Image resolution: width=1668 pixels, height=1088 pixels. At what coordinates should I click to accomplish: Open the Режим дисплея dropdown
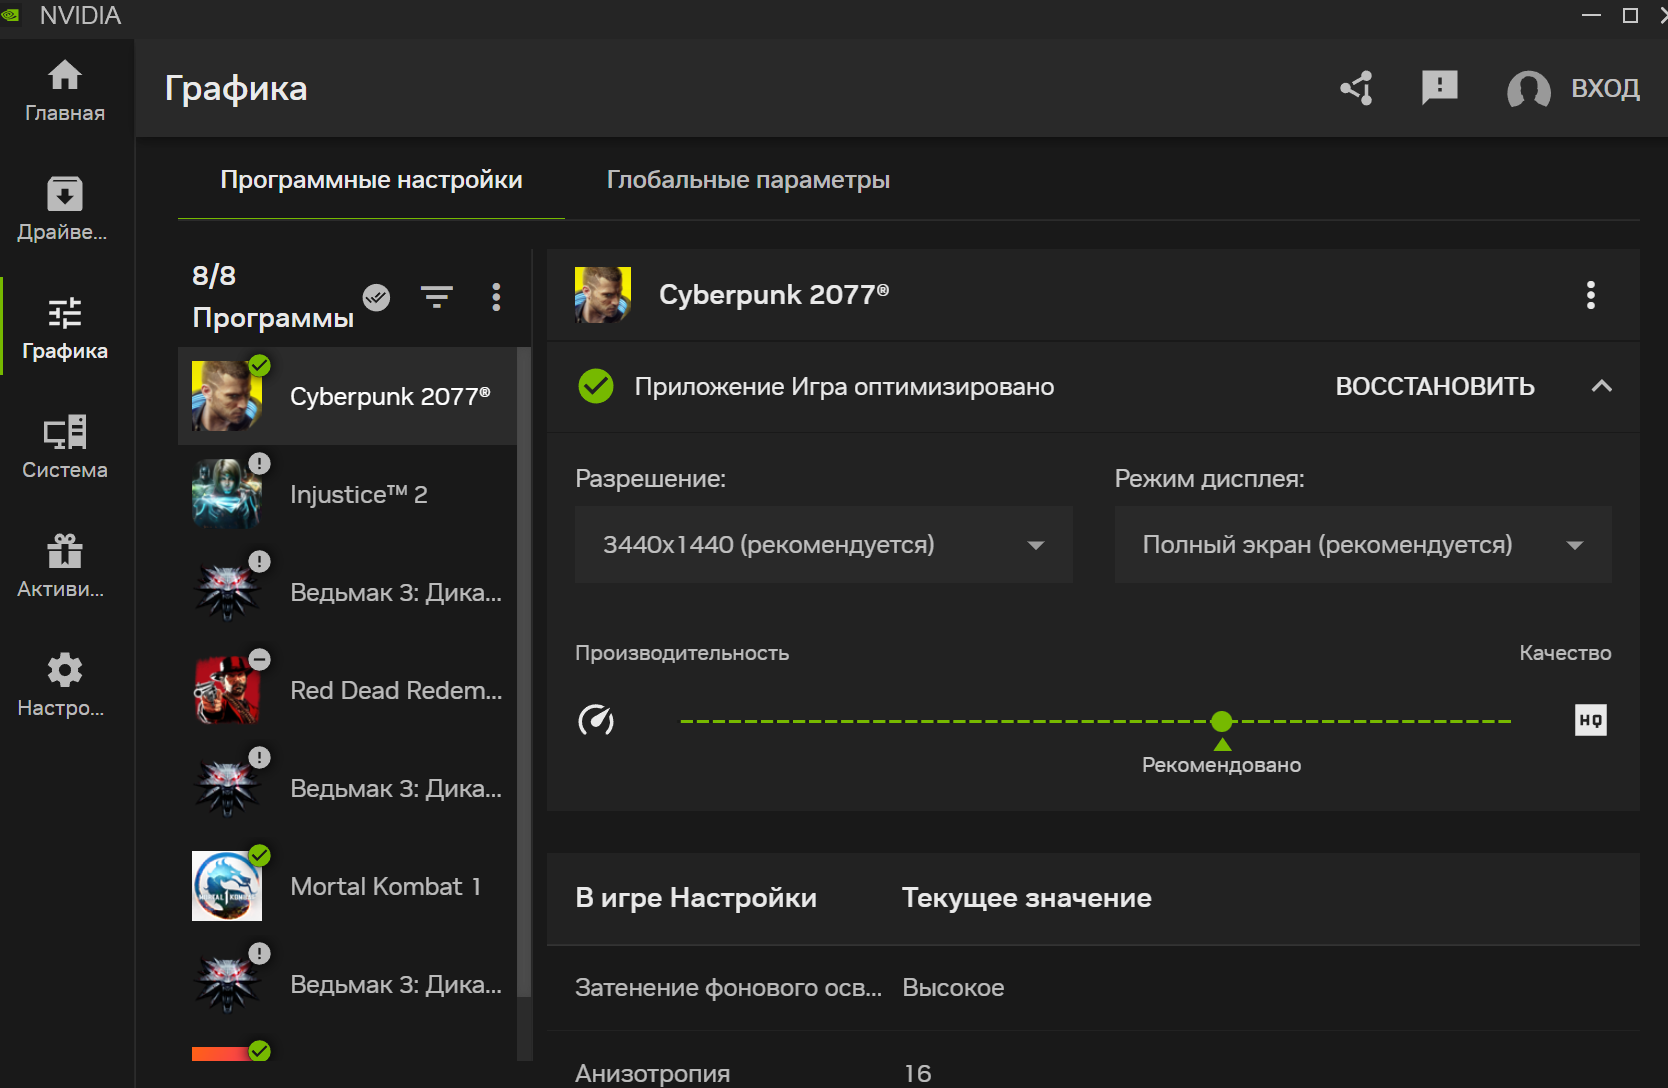point(1363,545)
